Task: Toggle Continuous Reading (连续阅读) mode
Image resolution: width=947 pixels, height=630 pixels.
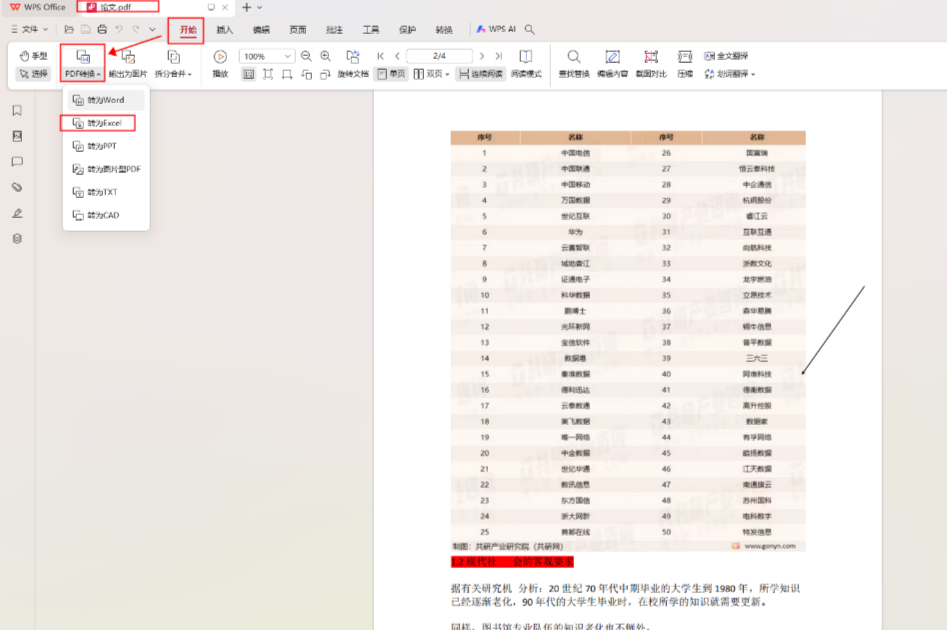Action: pos(481,74)
